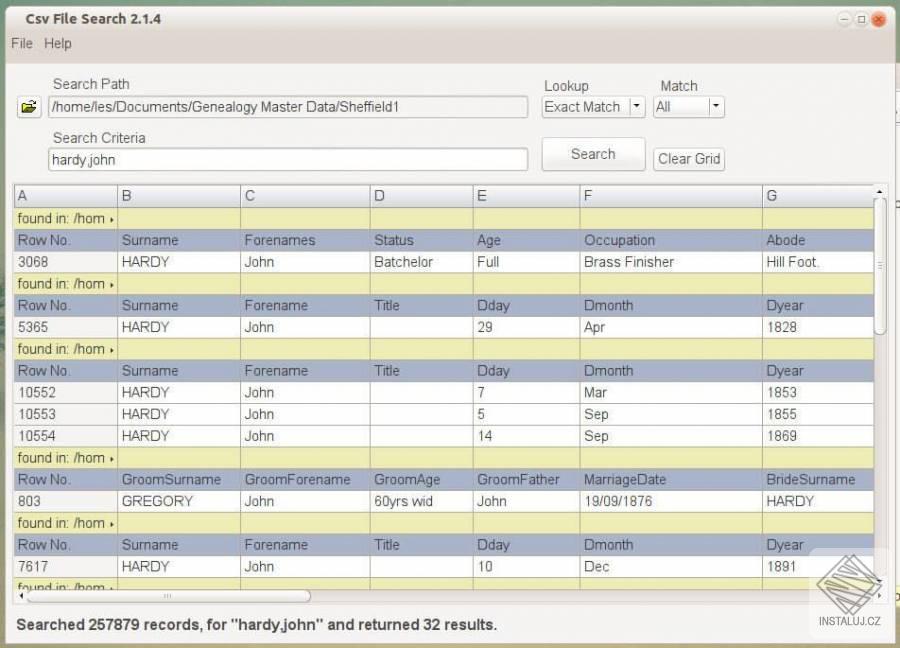Click the window minimize button

(x=844, y=20)
